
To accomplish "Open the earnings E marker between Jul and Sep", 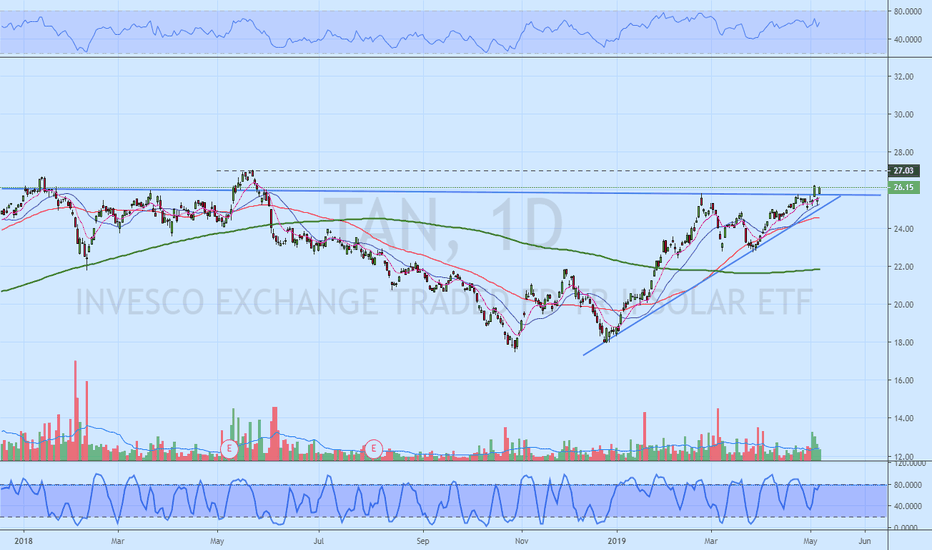I will point(373,449).
